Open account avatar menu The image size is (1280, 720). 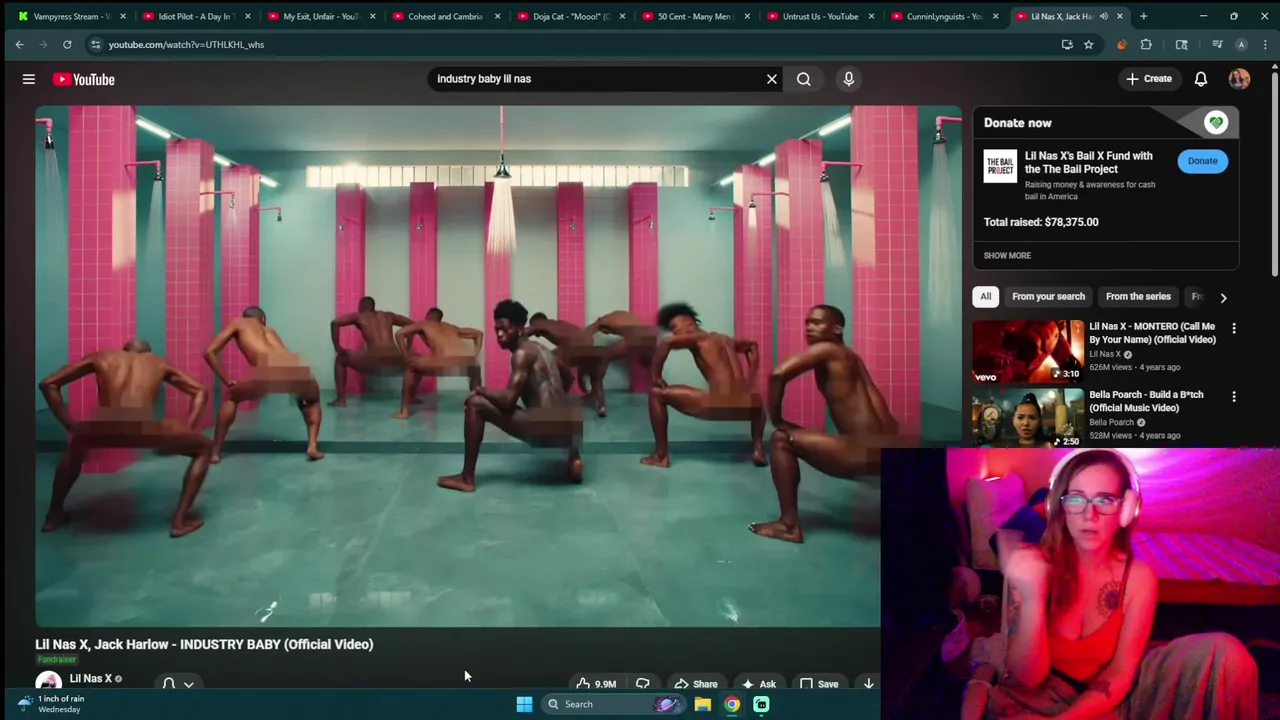coord(1239,79)
